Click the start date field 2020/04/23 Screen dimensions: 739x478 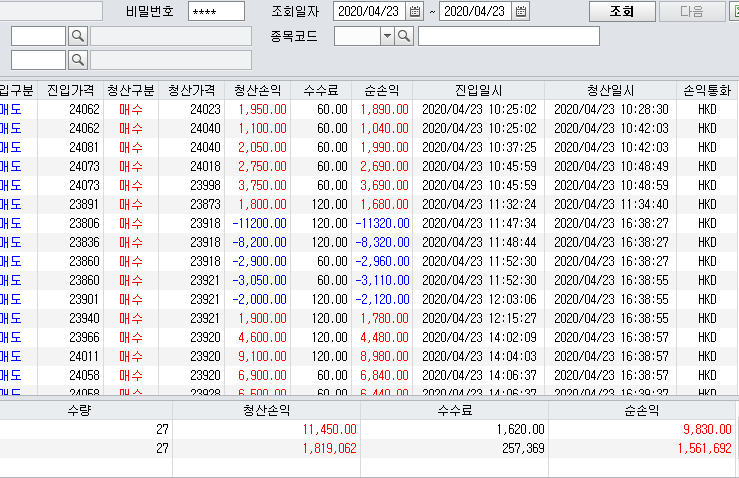point(369,12)
